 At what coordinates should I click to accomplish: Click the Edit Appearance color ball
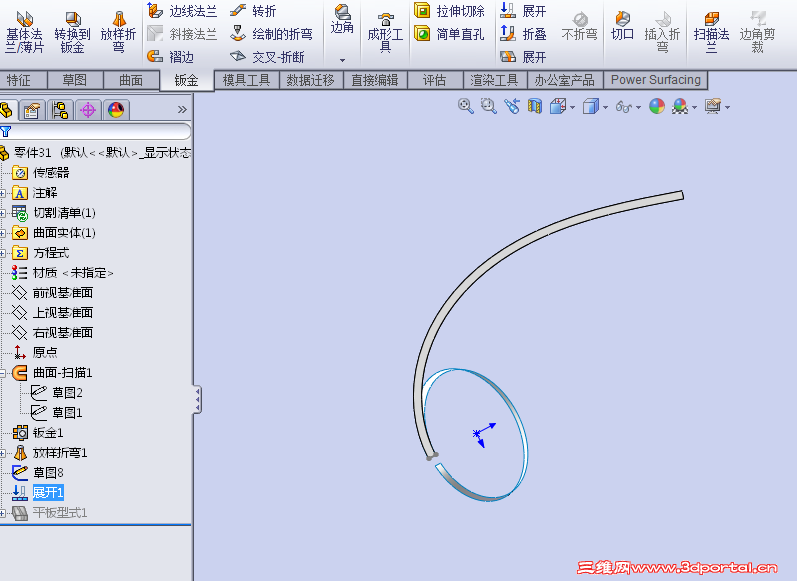tap(657, 106)
